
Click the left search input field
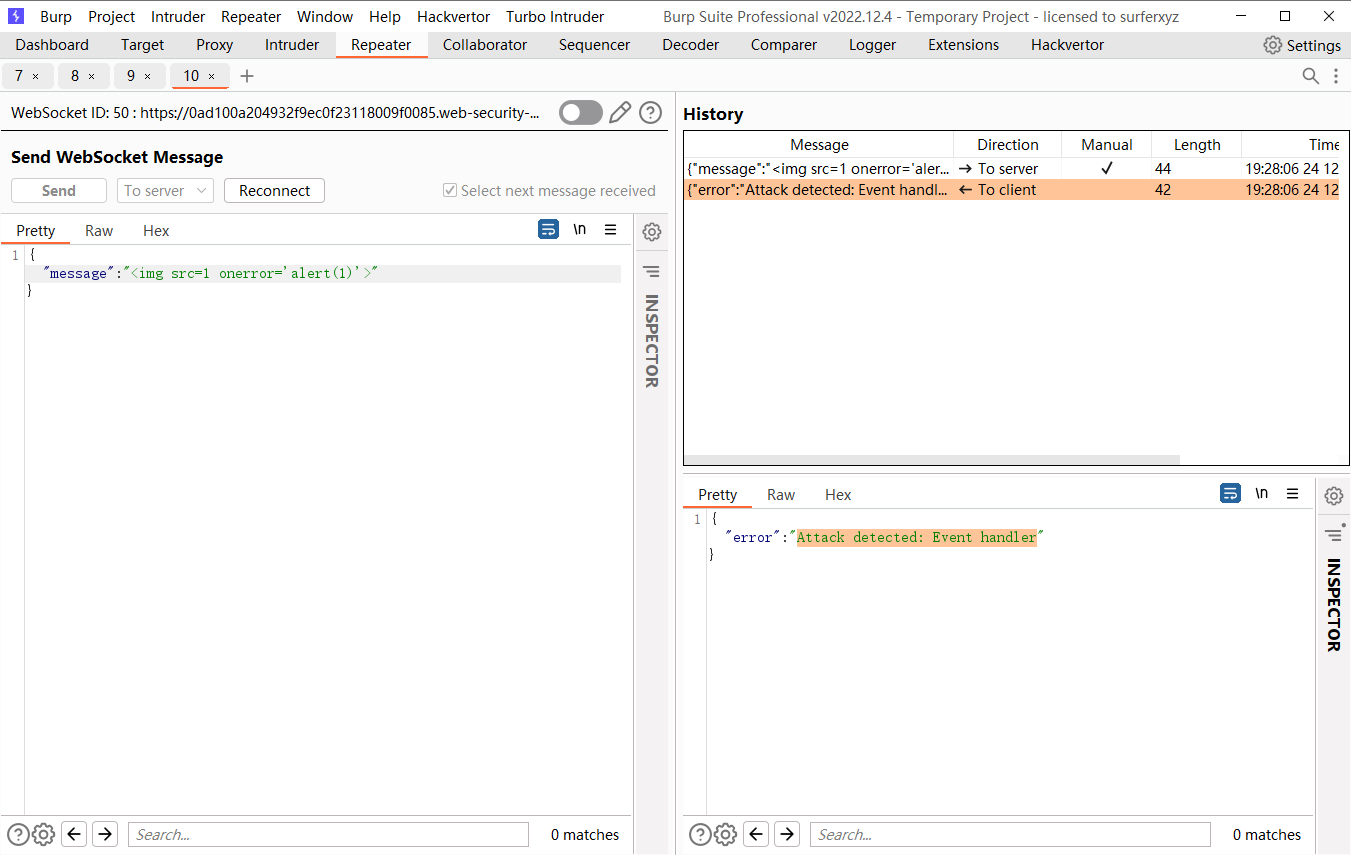[x=328, y=834]
